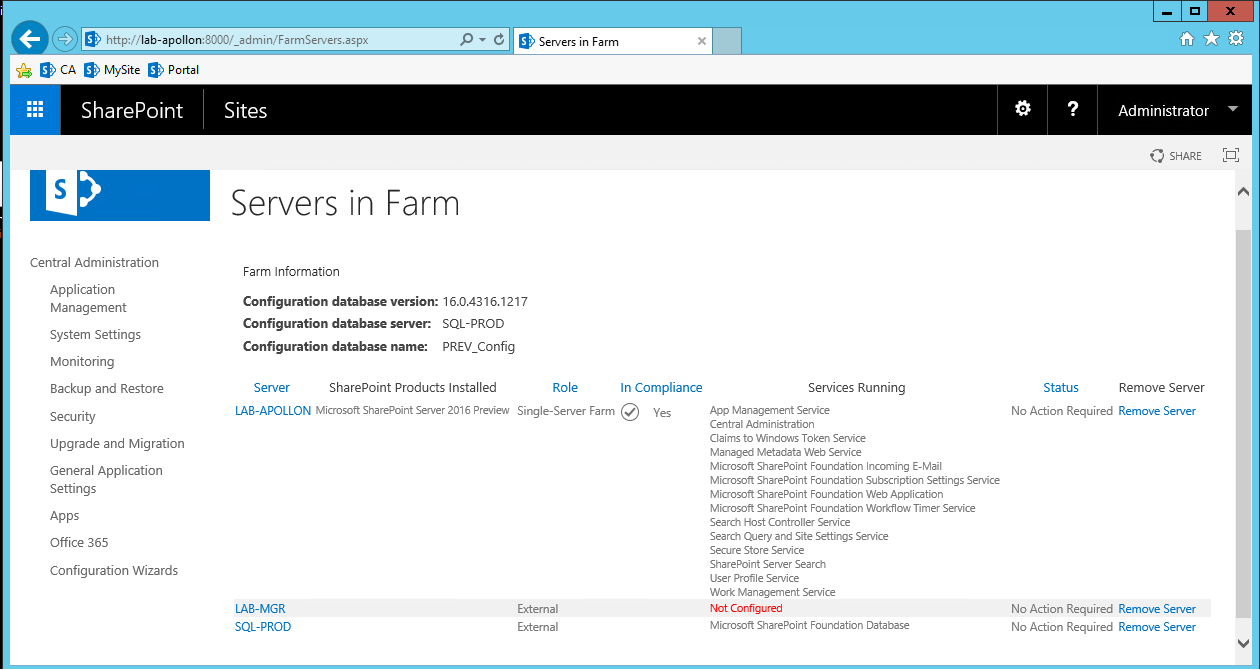The image size is (1260, 670).
Task: Open the SharePoint settings gear
Action: tap(1022, 109)
